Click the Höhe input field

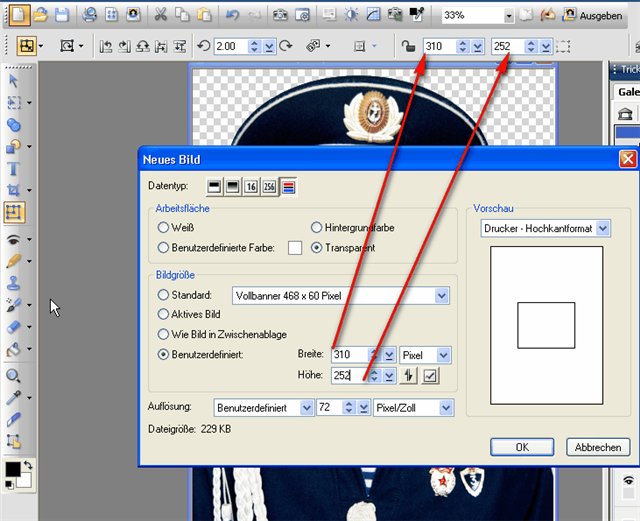[x=350, y=375]
